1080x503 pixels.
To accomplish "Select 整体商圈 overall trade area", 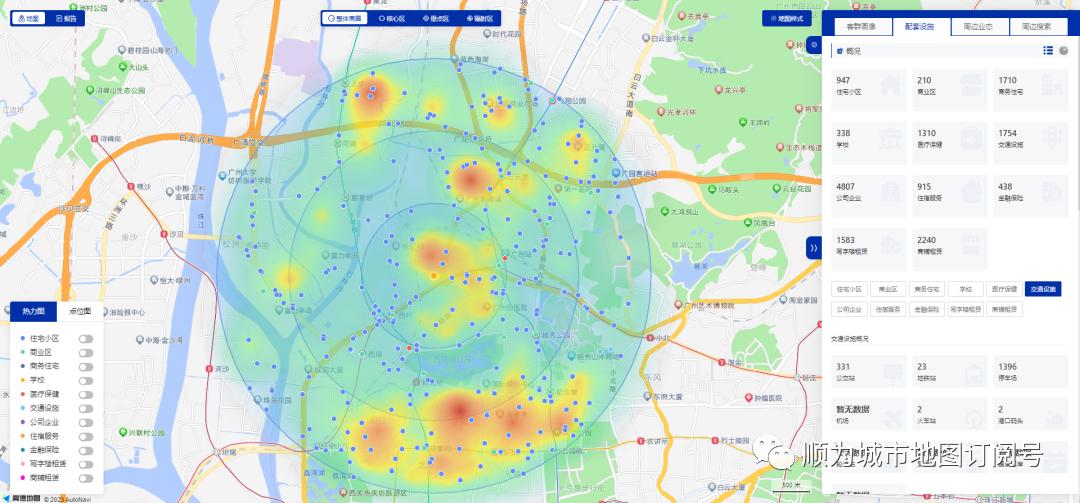I will pyautogui.click(x=344, y=19).
